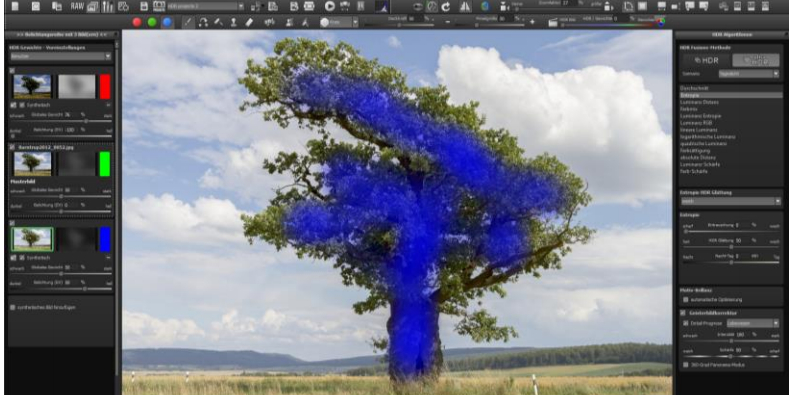The height and width of the screenshot is (395, 790).
Task: Click the green-bordered third exposure thumbnail
Action: (x=32, y=239)
